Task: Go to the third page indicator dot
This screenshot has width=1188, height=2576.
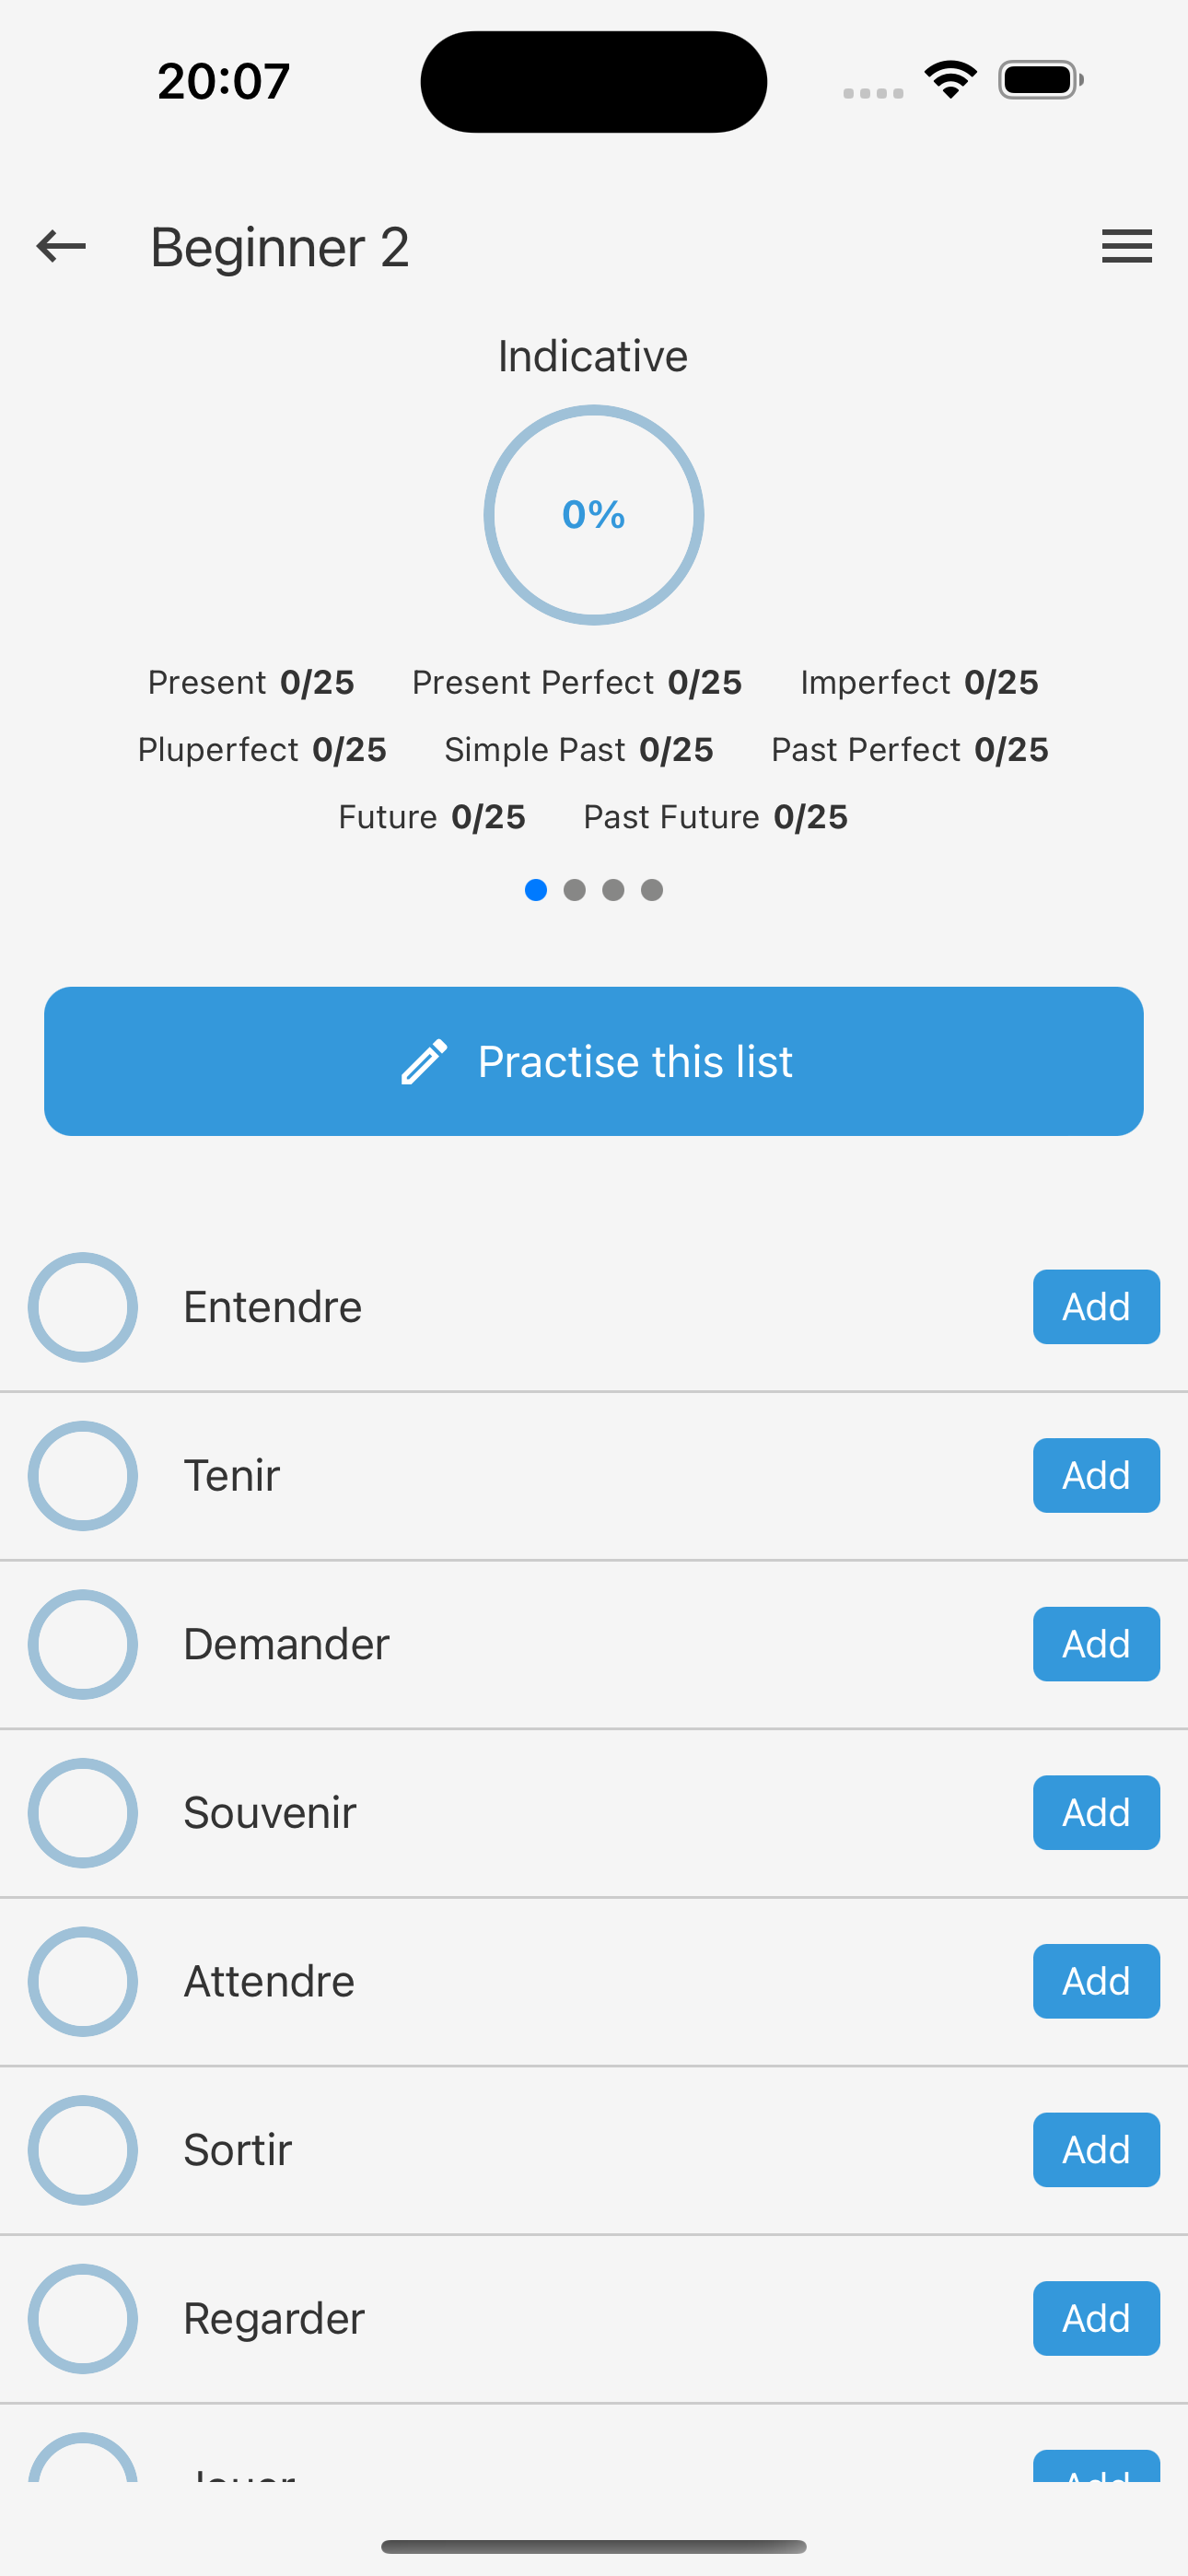Action: [x=613, y=890]
